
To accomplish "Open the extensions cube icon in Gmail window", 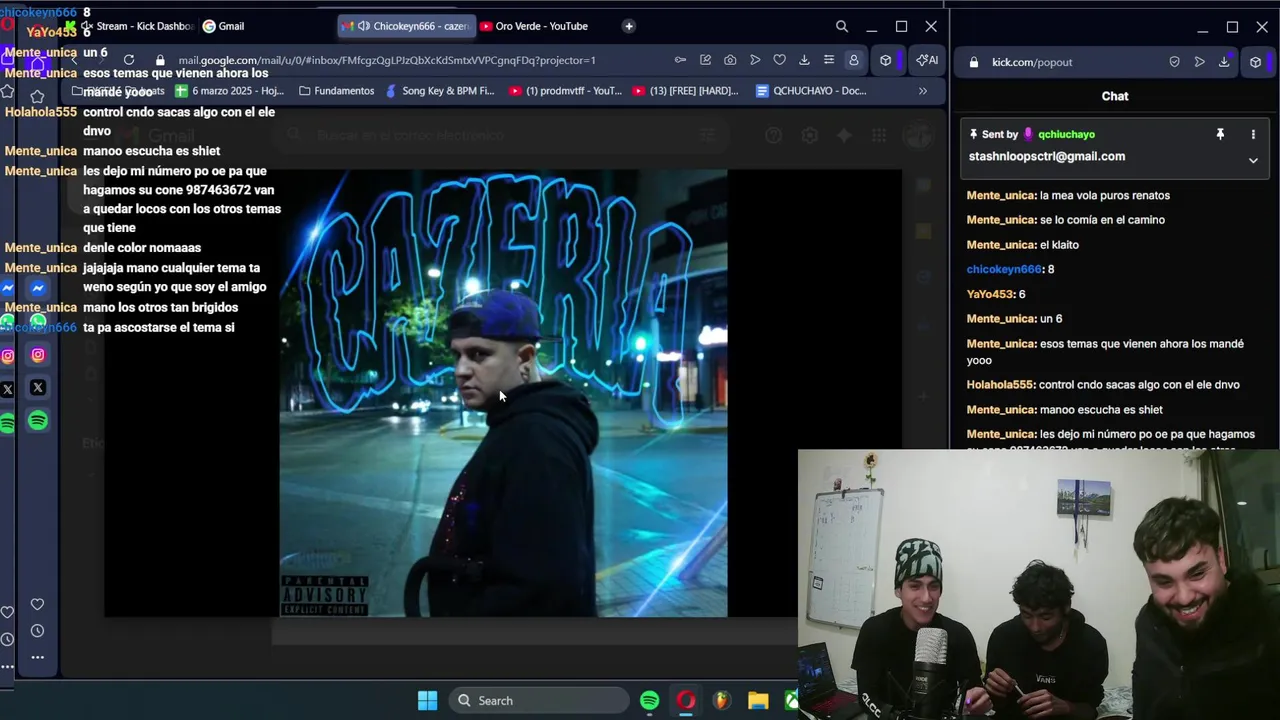I will click(x=885, y=60).
